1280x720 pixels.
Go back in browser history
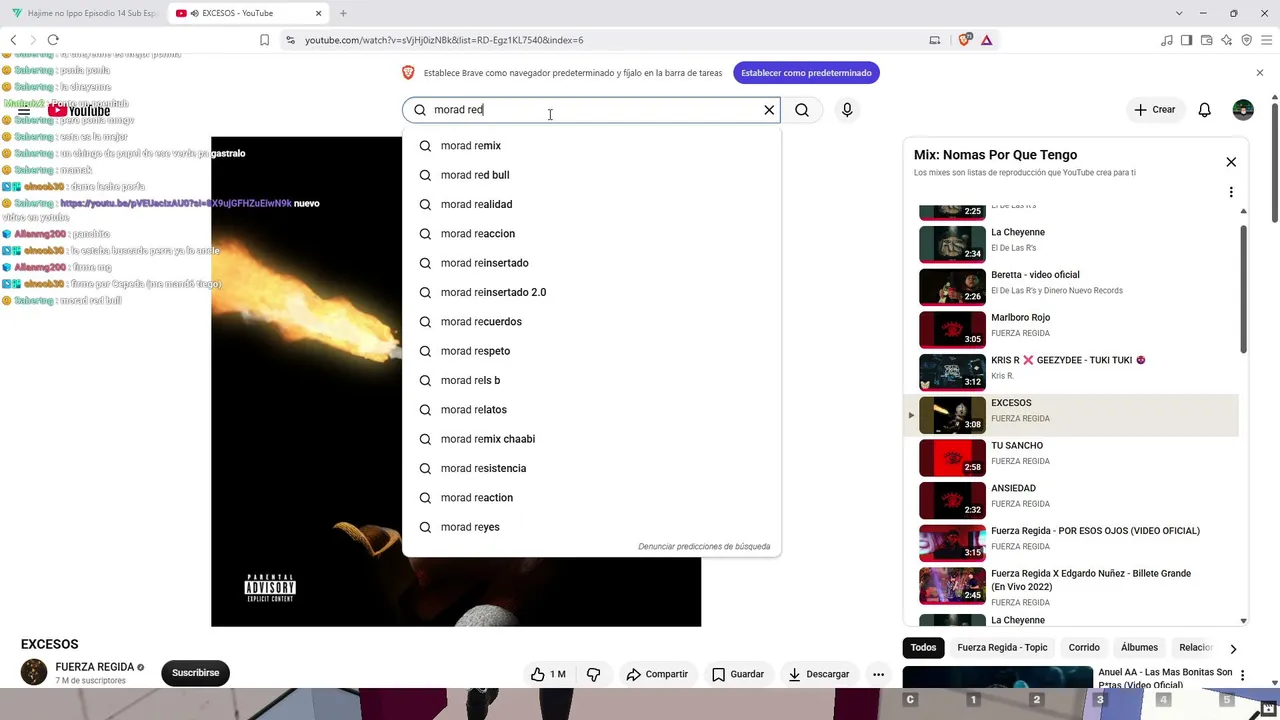[13, 40]
